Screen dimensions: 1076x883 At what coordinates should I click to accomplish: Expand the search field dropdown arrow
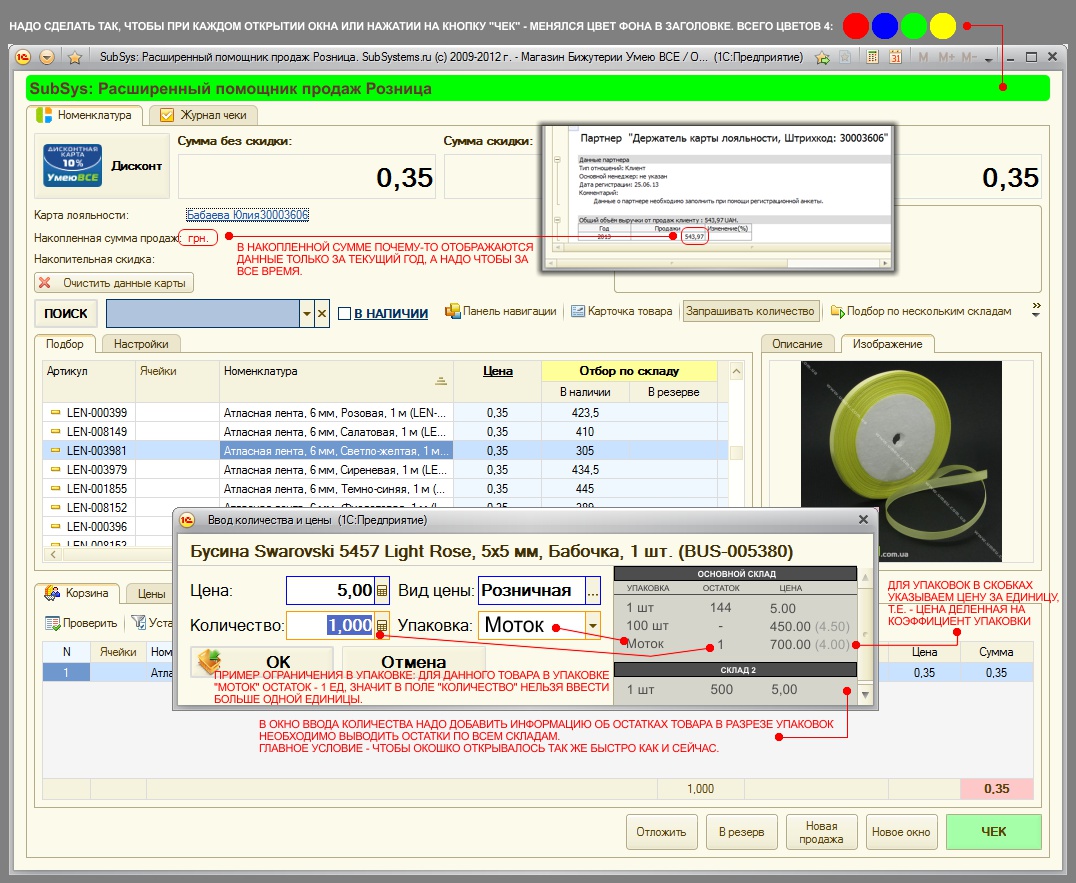click(306, 313)
